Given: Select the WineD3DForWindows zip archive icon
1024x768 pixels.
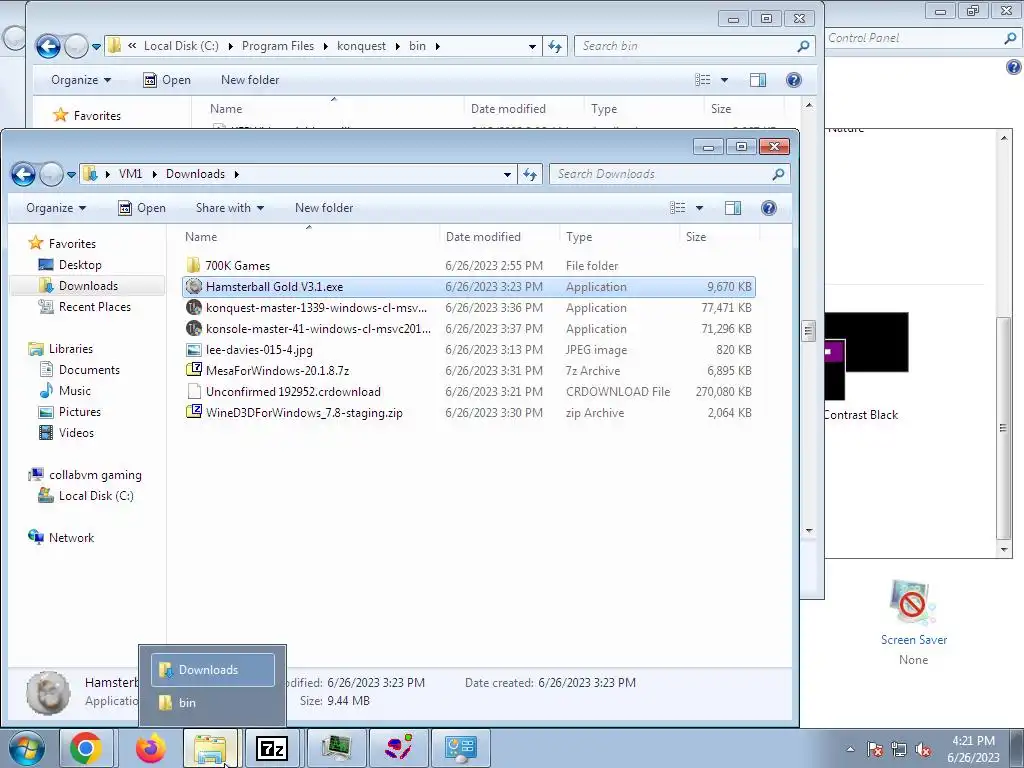Looking at the screenshot, I should 194,412.
